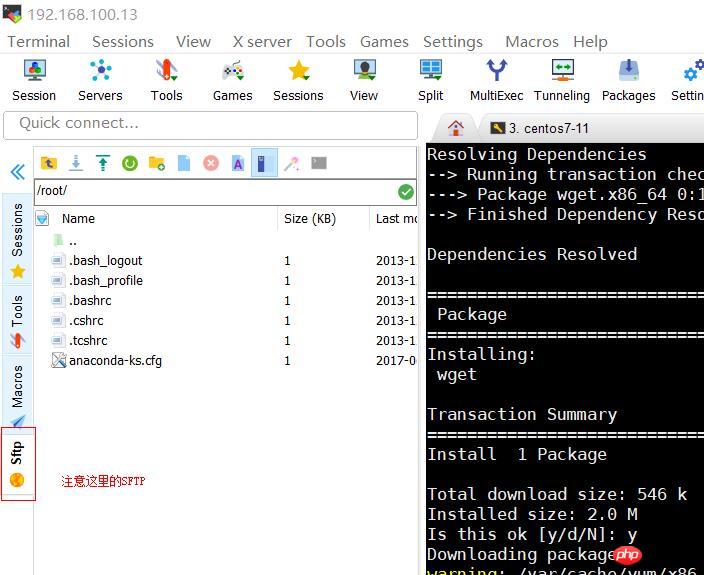Open the View menu
704x575 pixels.
click(x=193, y=42)
